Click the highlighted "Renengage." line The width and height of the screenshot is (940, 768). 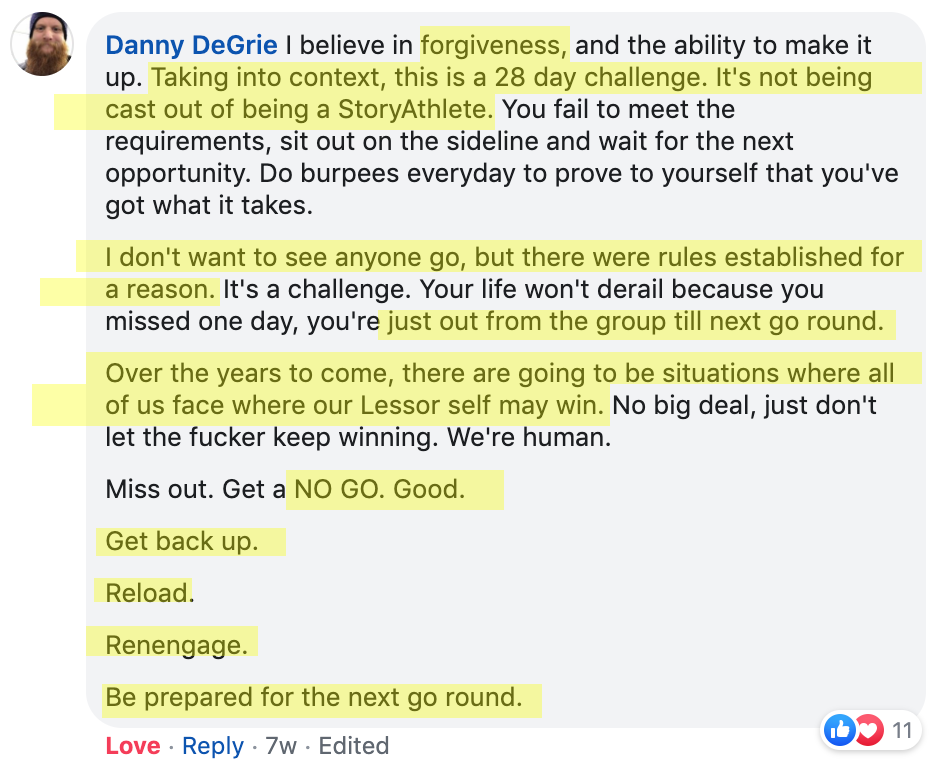[x=176, y=645]
